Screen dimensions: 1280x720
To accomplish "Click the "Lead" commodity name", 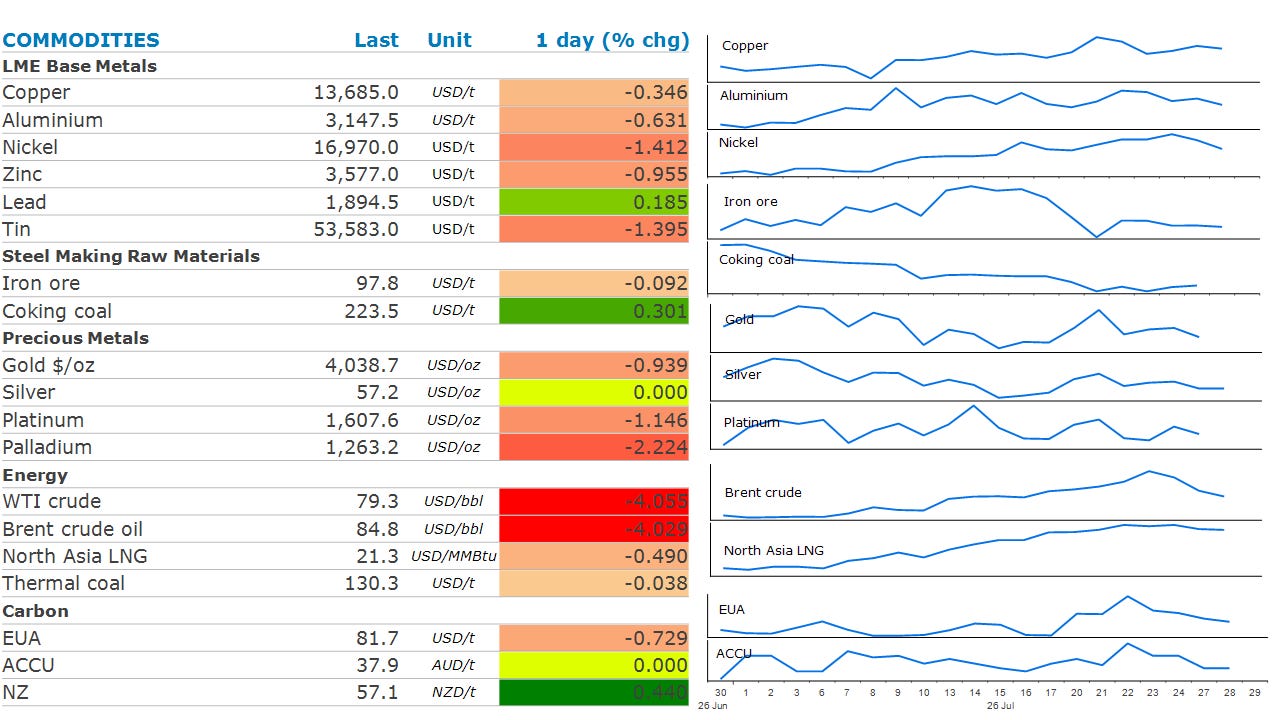I will coord(24,202).
